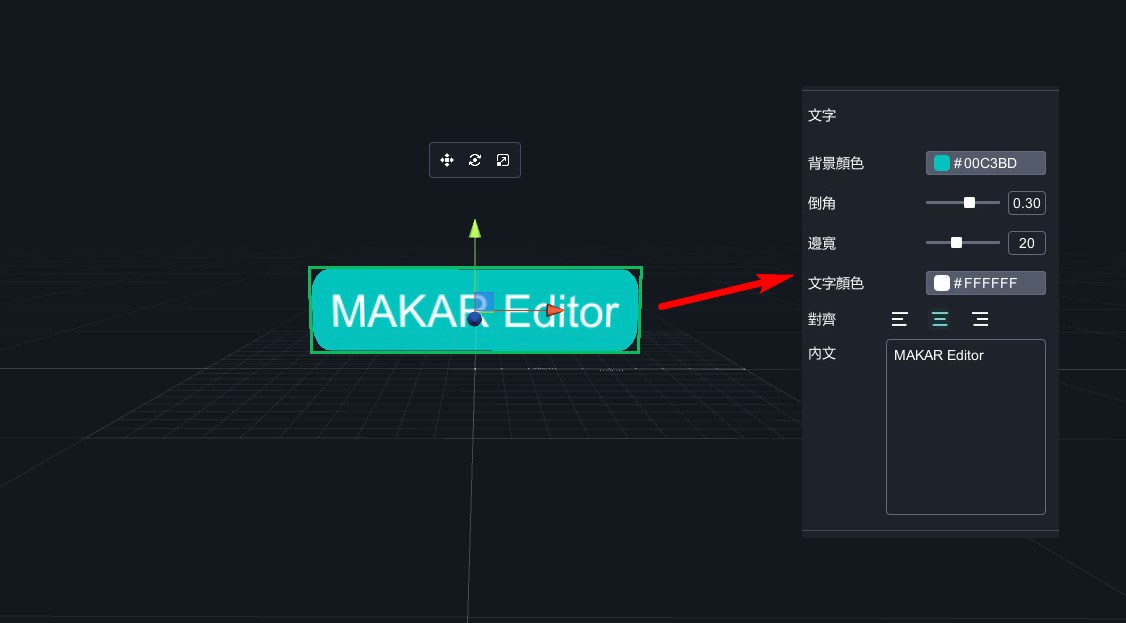1126x623 pixels.
Task: Click the 邊寬 border width slider handle
Action: [956, 243]
